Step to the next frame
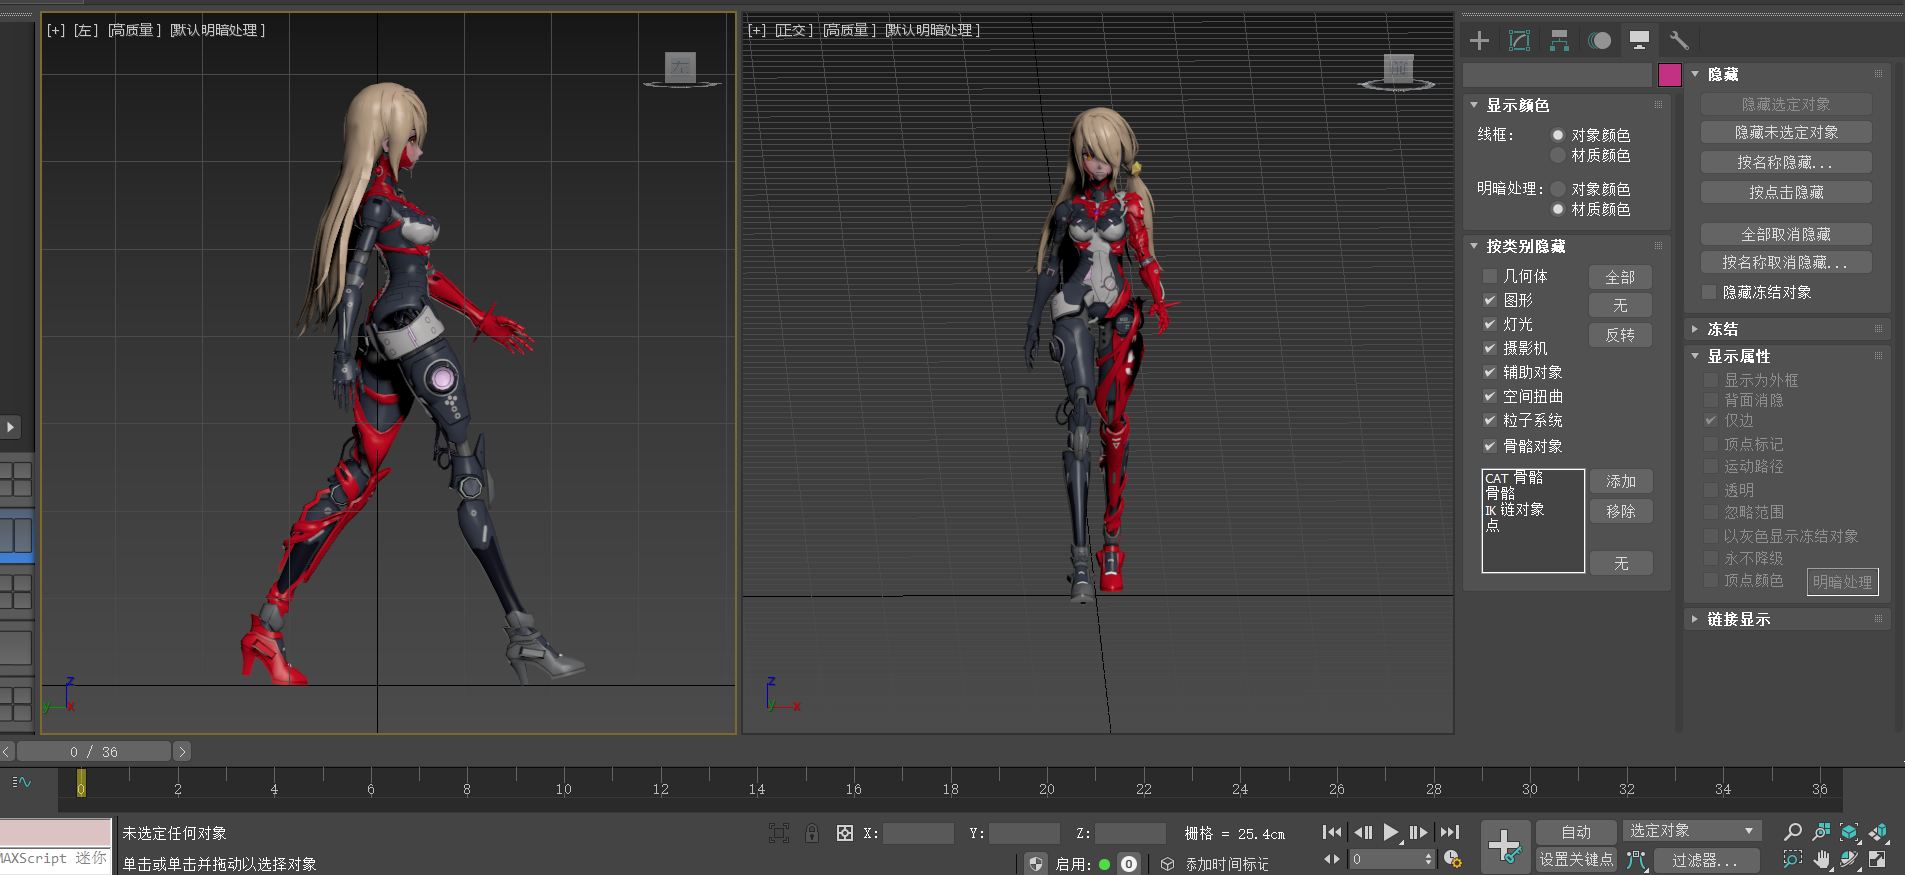Viewport: 1905px width, 875px height. [x=1419, y=832]
